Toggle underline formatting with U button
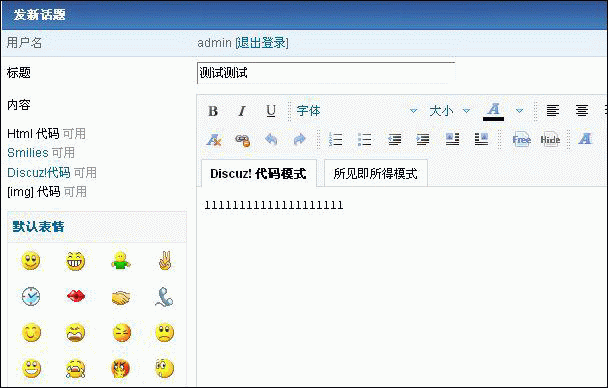The width and height of the screenshot is (608, 388). pyautogui.click(x=271, y=111)
